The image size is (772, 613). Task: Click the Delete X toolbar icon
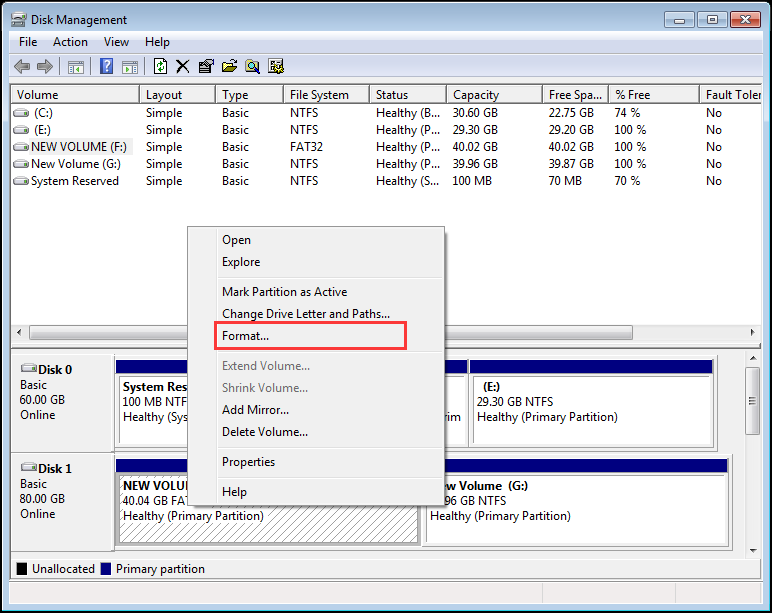[x=183, y=66]
